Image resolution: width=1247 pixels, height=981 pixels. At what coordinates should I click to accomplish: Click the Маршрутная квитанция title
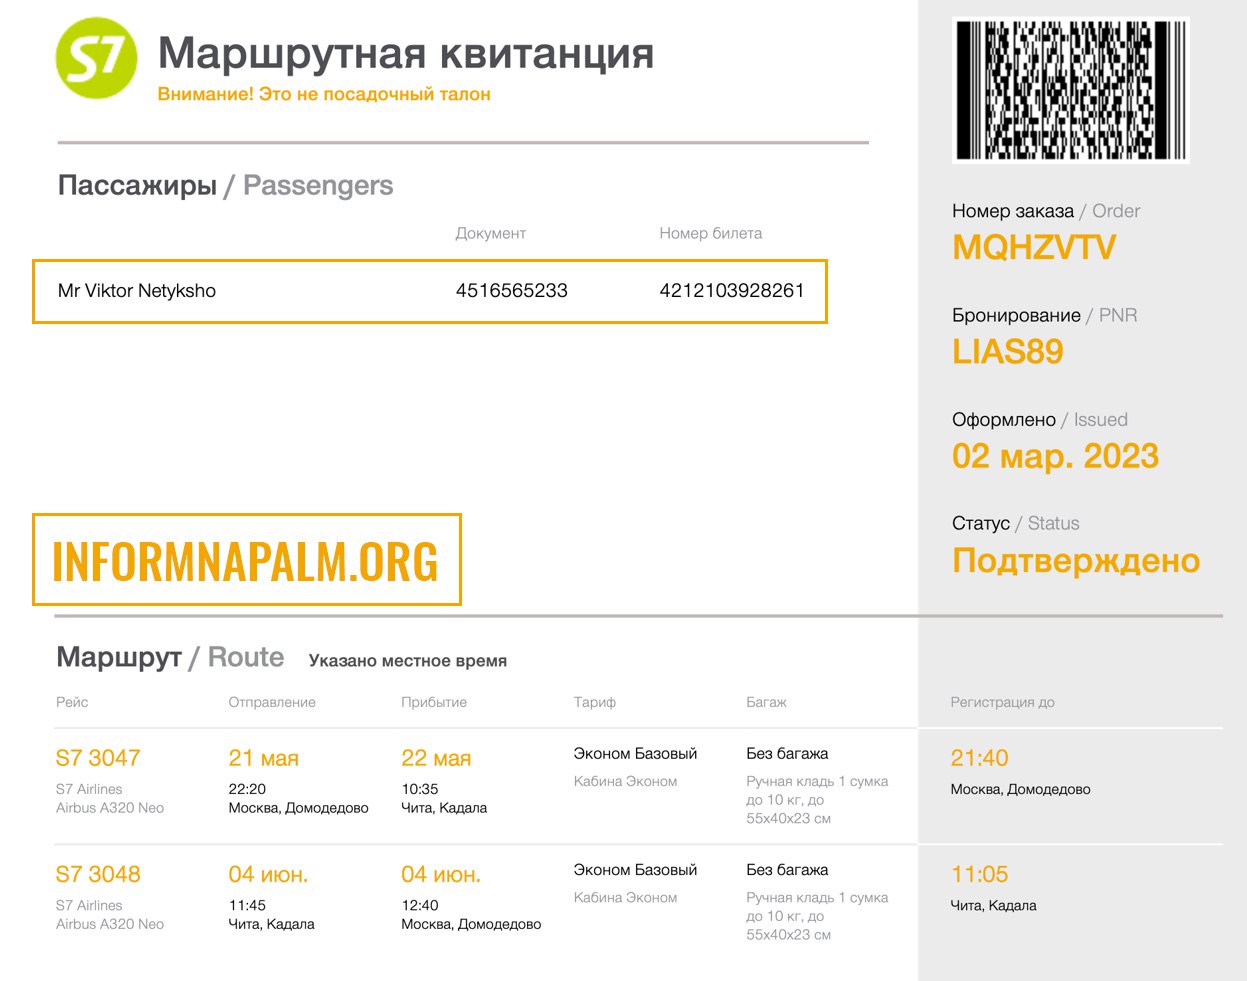point(406,53)
